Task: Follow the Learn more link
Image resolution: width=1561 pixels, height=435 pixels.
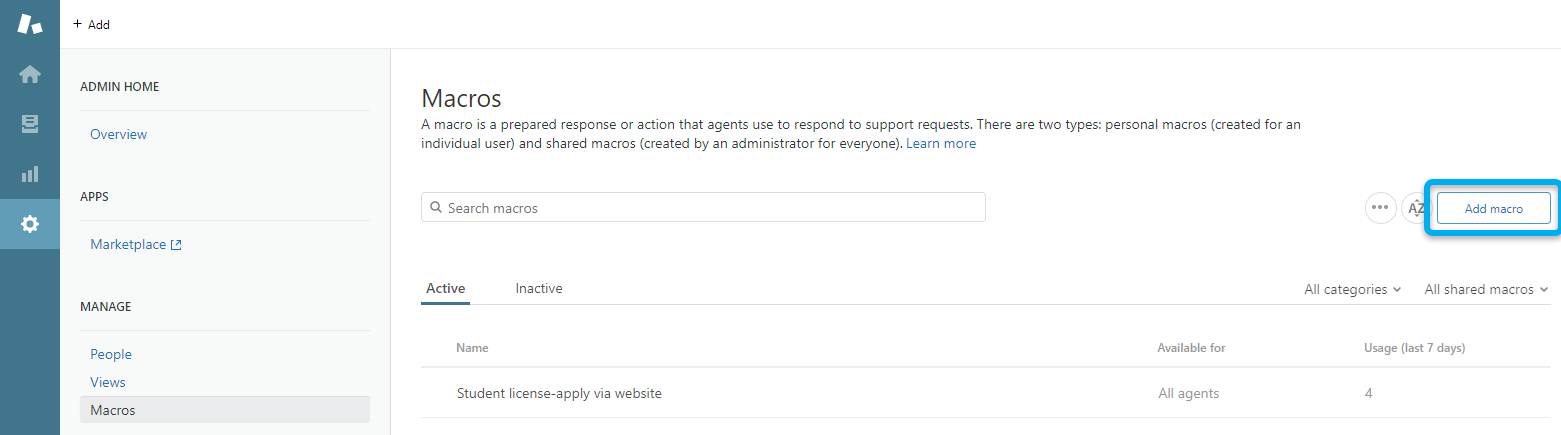Action: [941, 143]
